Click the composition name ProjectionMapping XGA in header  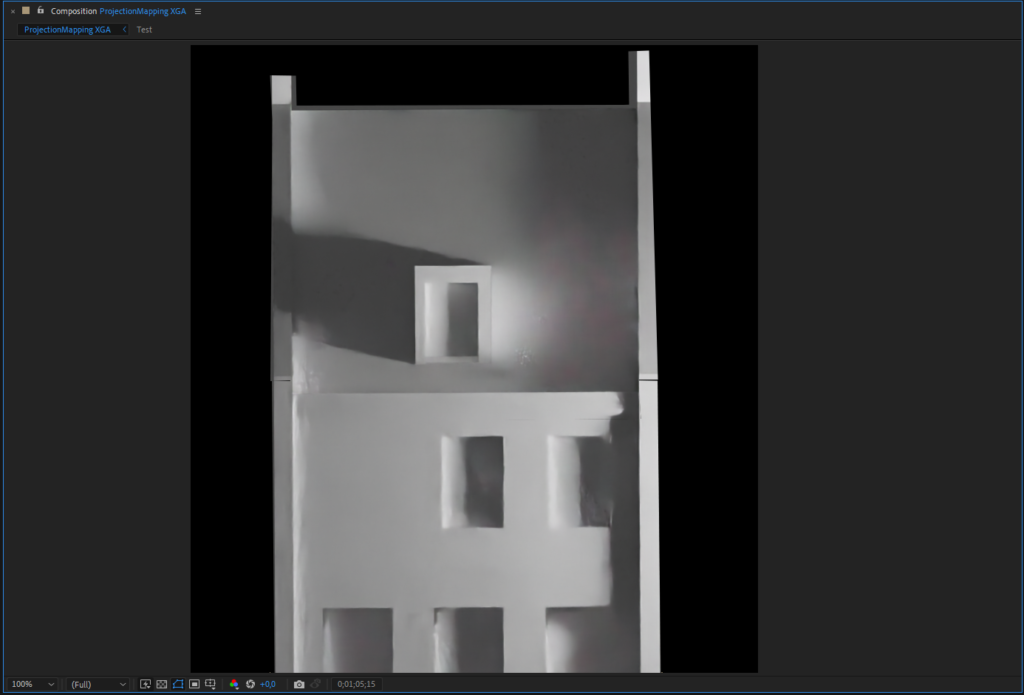[142, 11]
